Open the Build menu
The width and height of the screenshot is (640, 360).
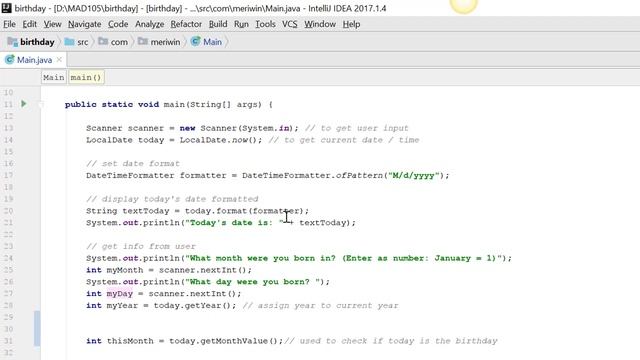point(218,24)
